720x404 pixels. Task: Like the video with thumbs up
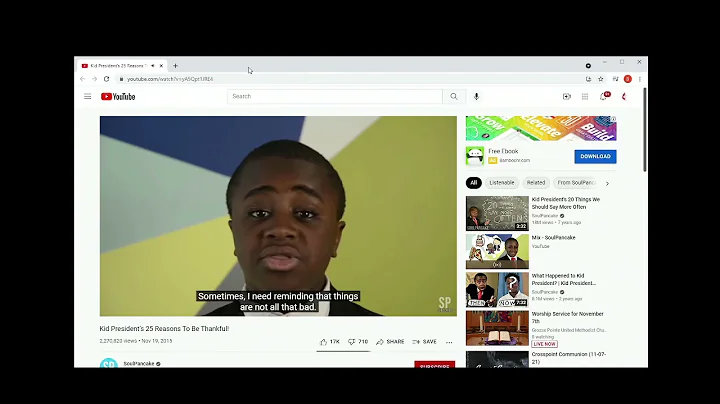point(330,342)
